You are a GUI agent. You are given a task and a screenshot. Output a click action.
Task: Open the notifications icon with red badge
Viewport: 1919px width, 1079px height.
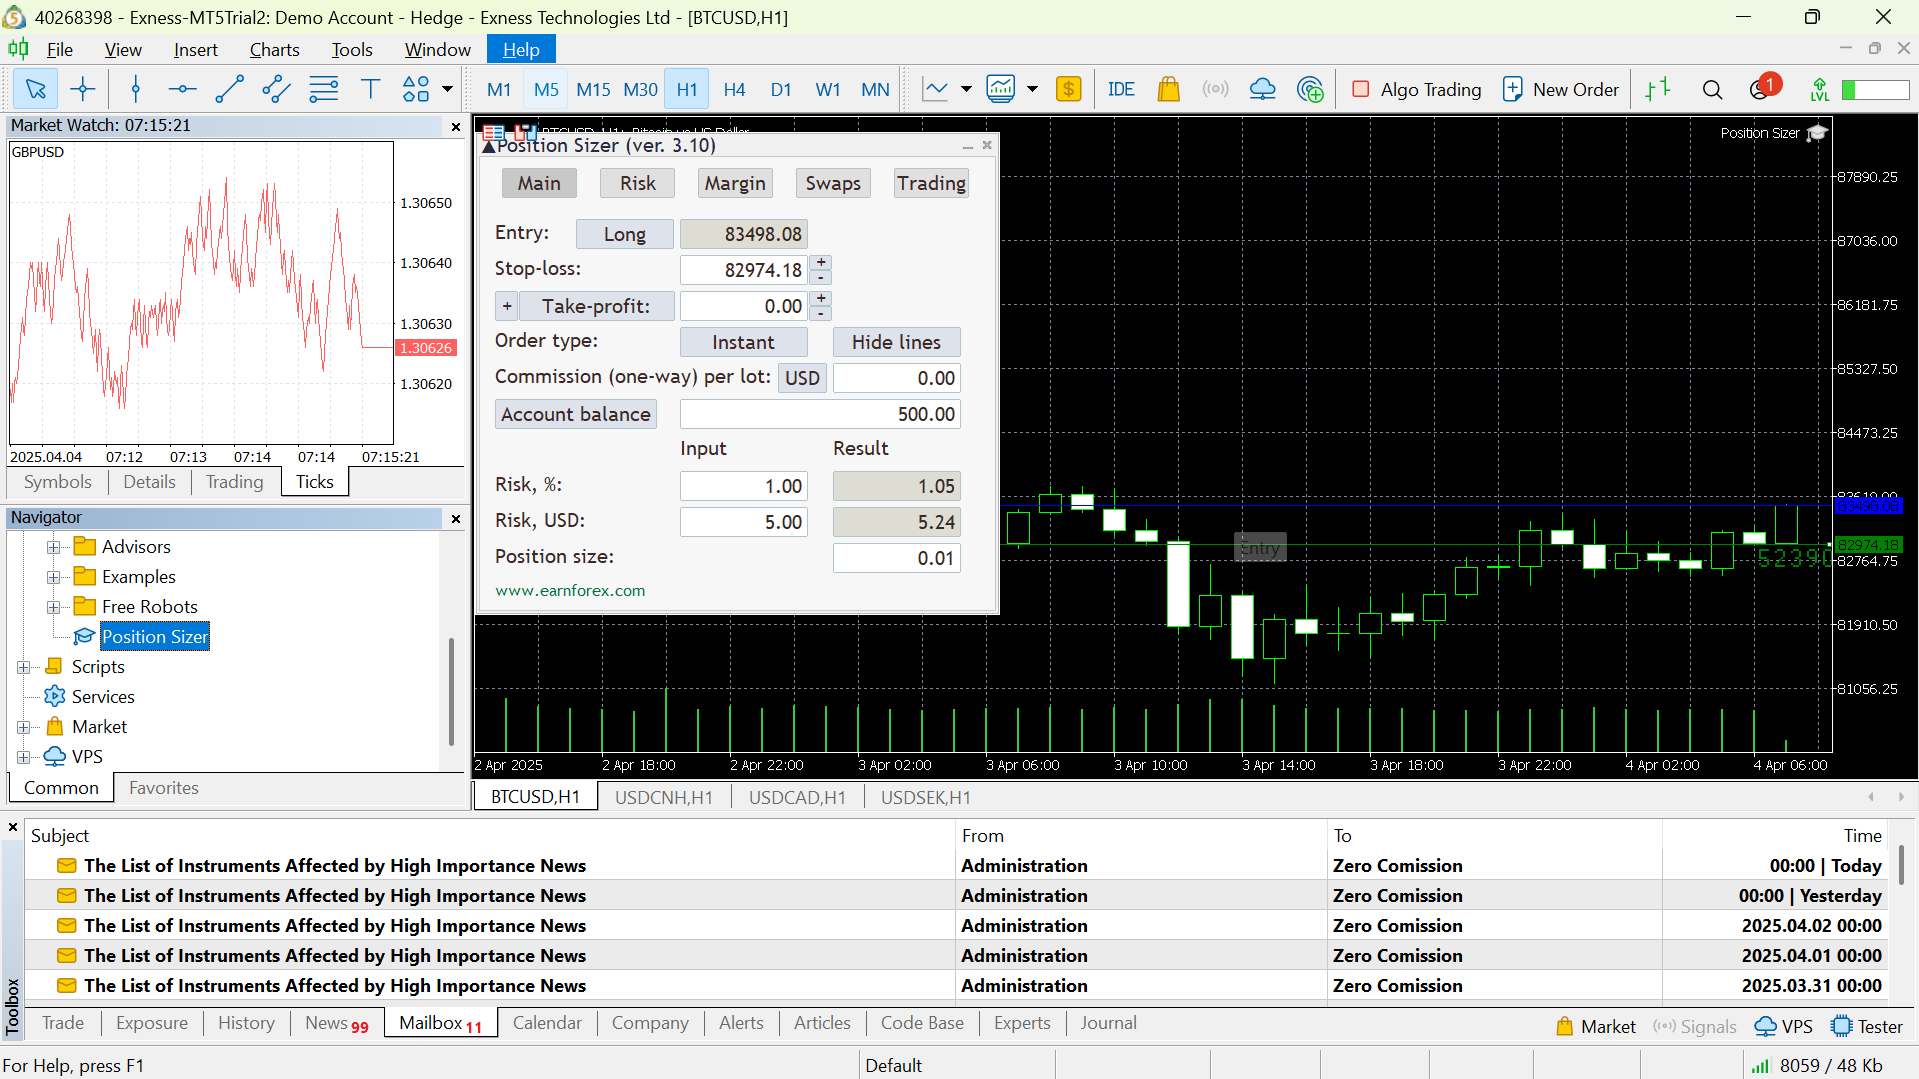pos(1764,88)
